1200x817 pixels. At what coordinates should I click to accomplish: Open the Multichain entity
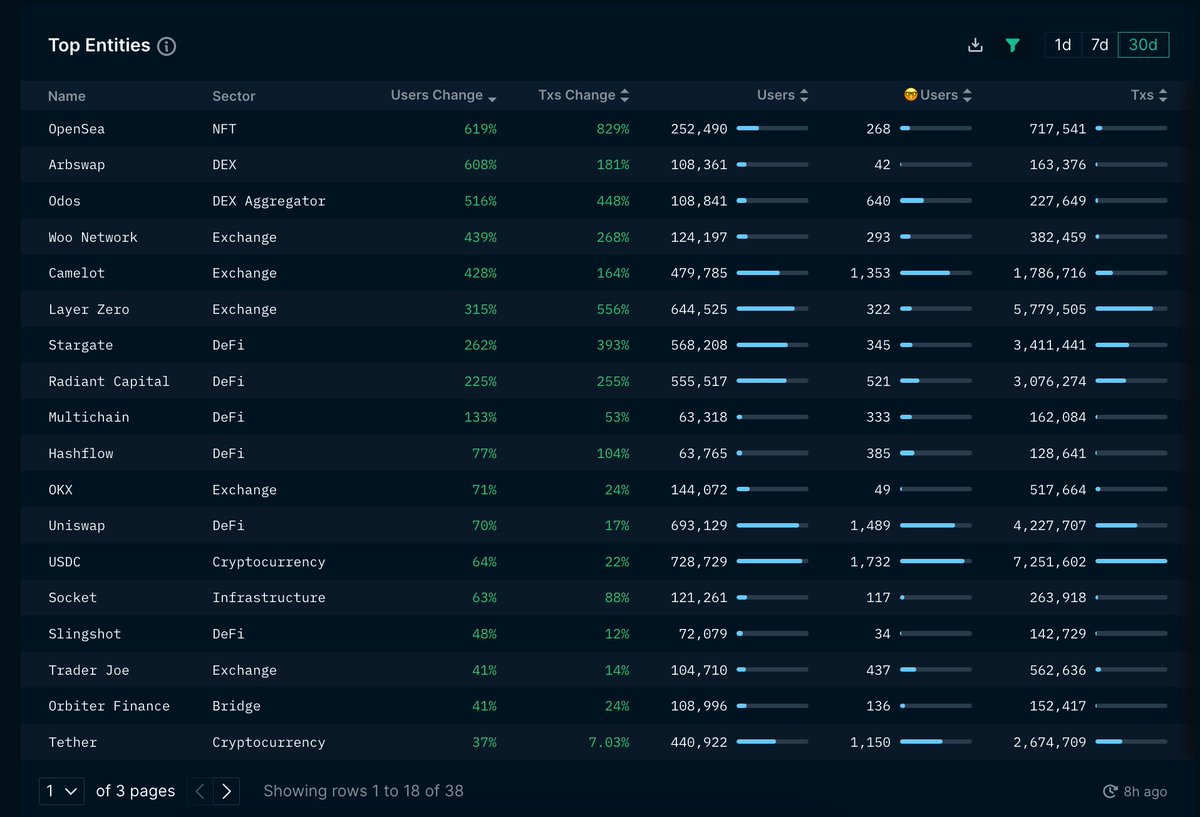(x=89, y=417)
